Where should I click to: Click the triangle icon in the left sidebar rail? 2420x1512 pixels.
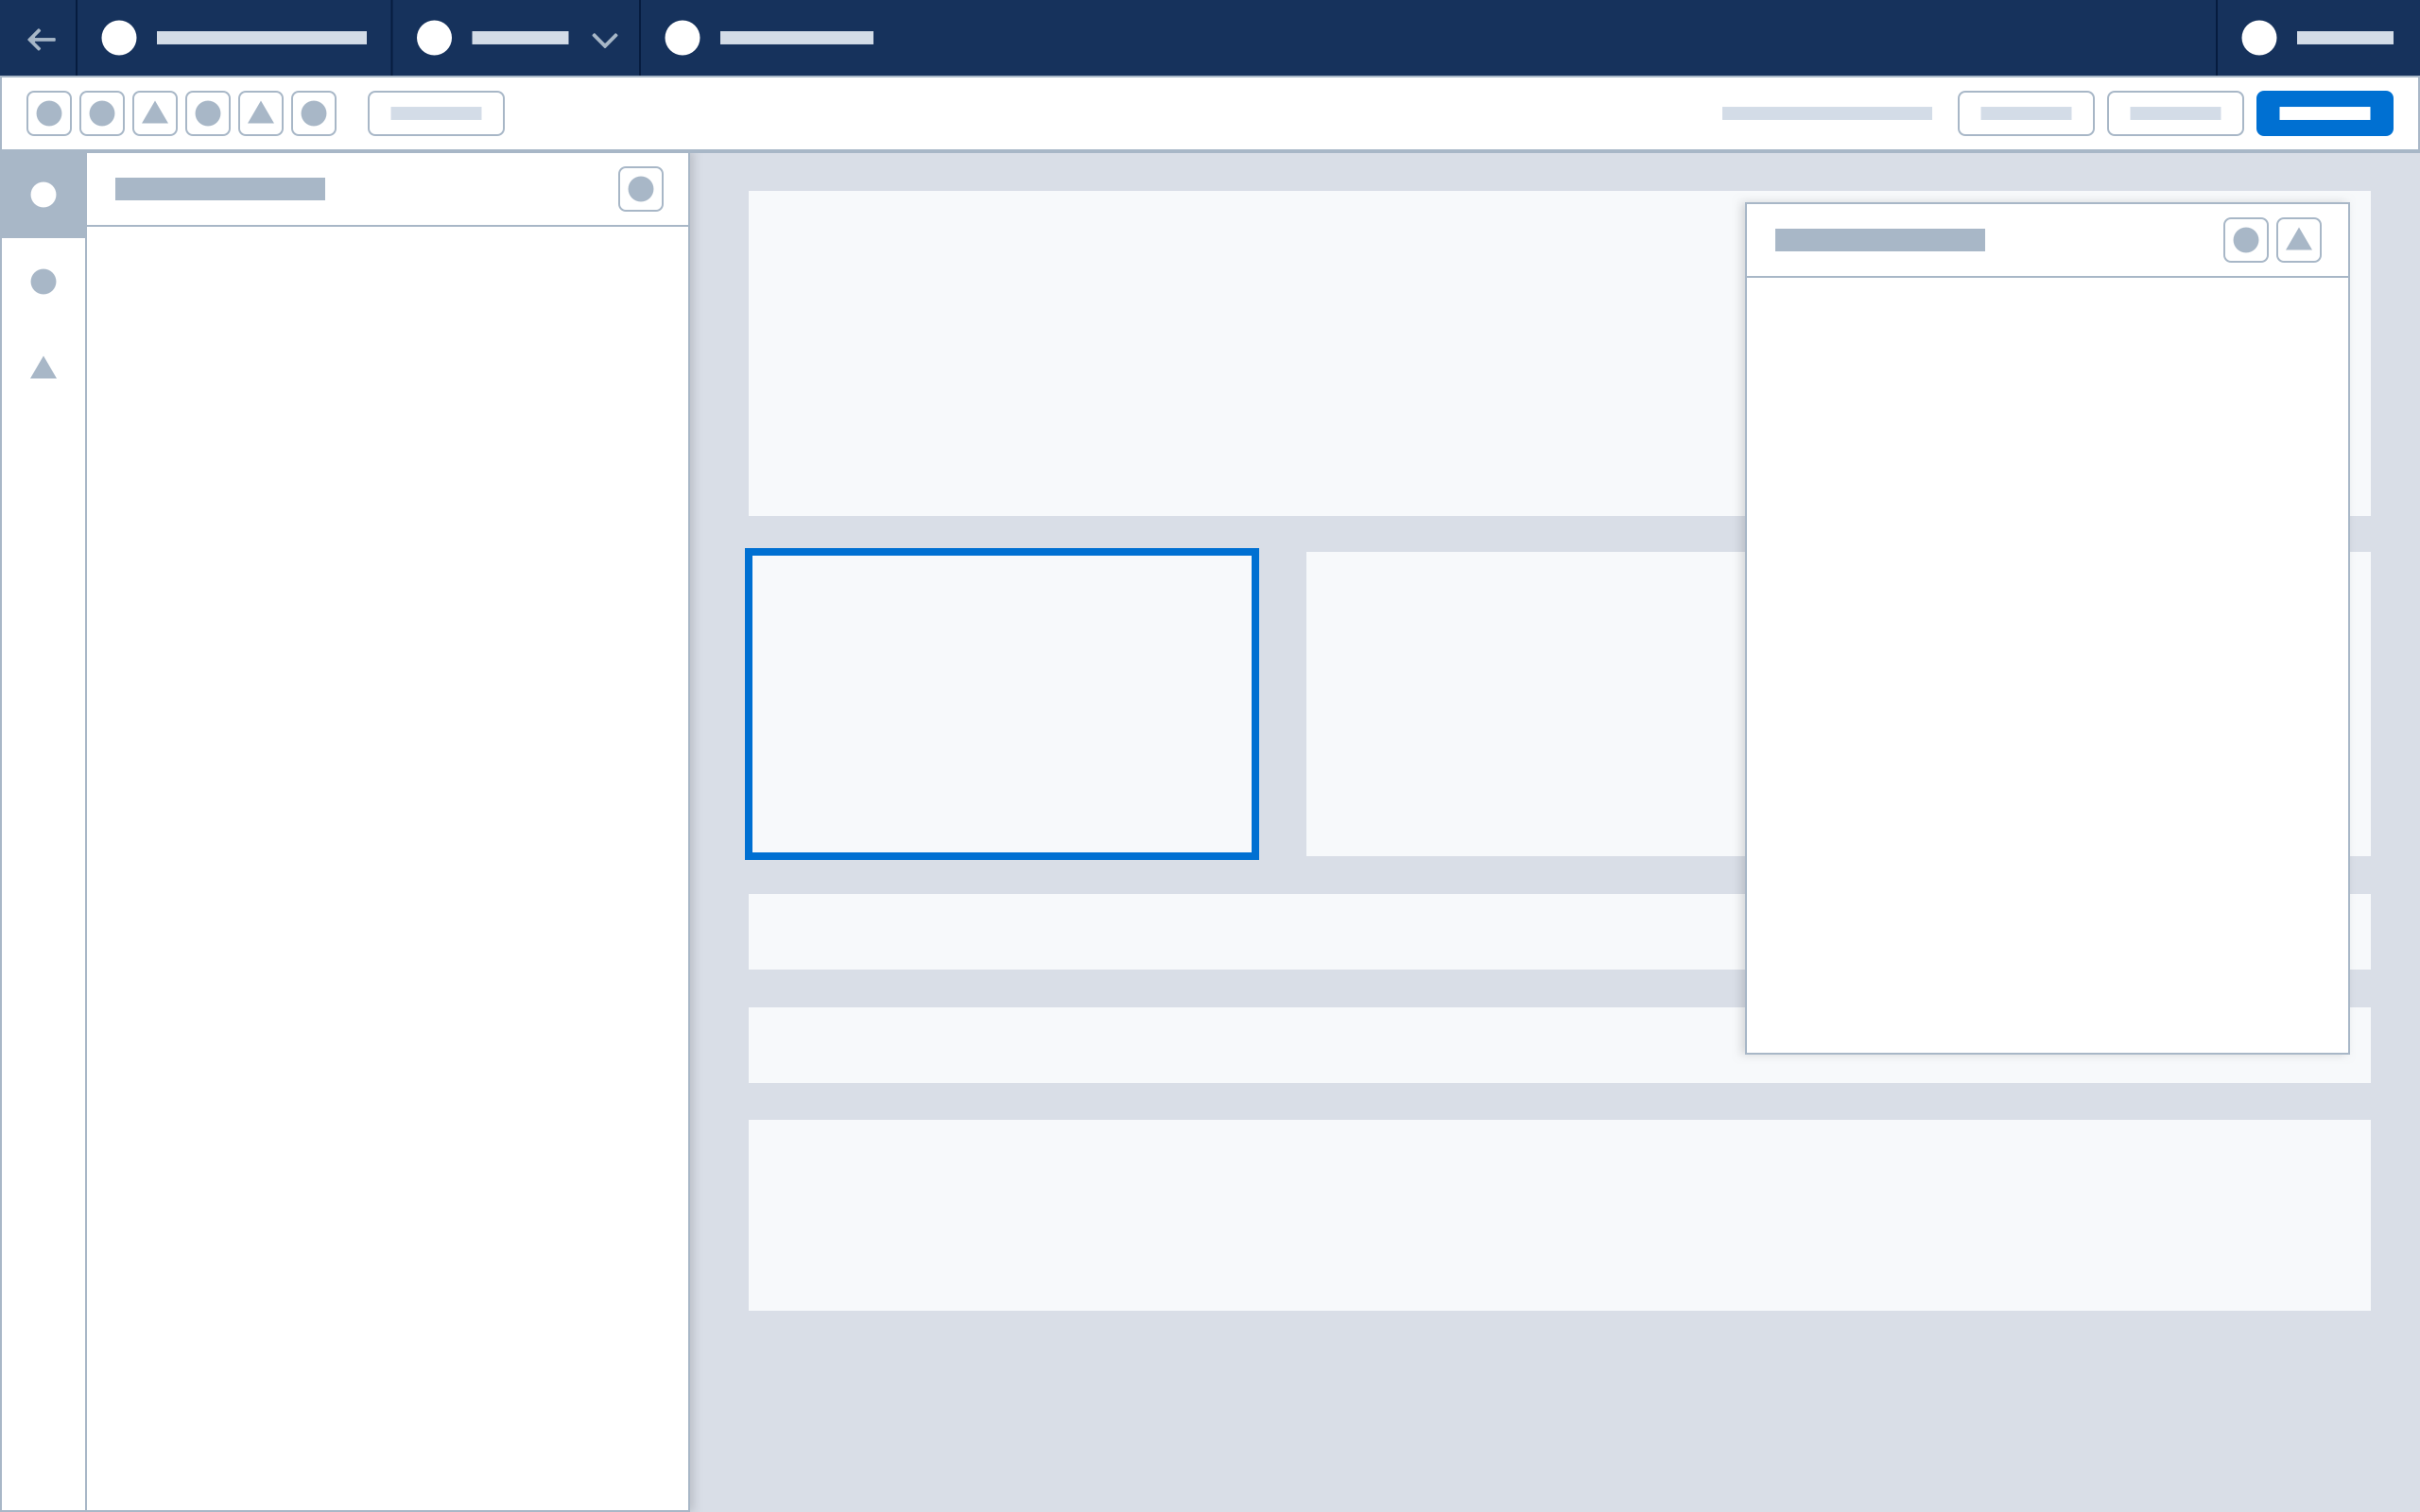click(x=43, y=368)
